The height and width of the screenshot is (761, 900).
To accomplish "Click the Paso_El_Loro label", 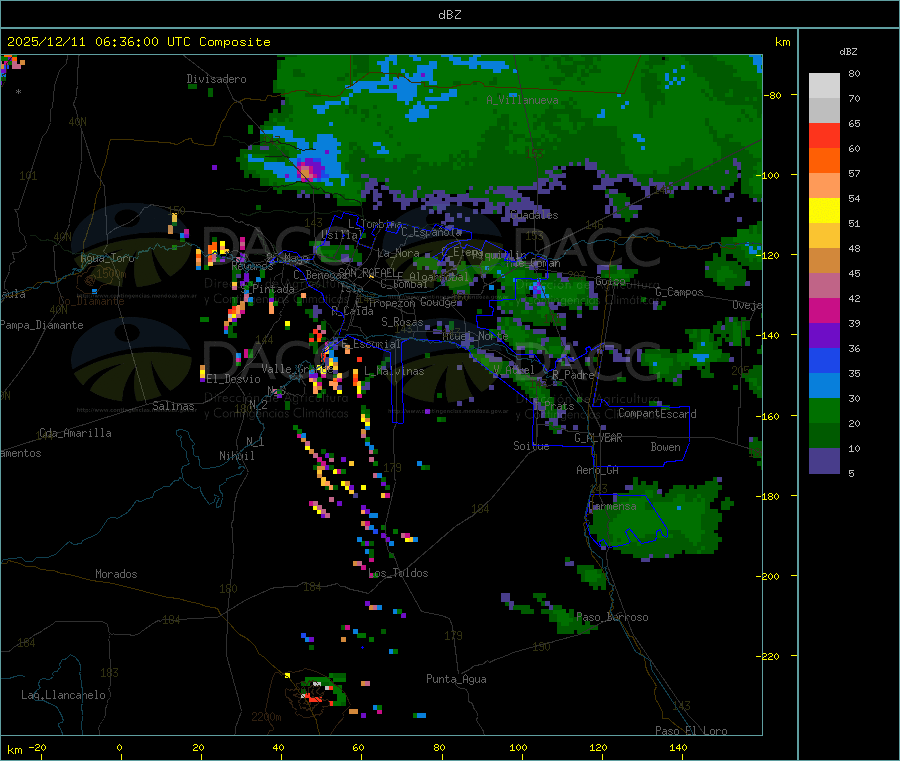I will click(x=691, y=731).
